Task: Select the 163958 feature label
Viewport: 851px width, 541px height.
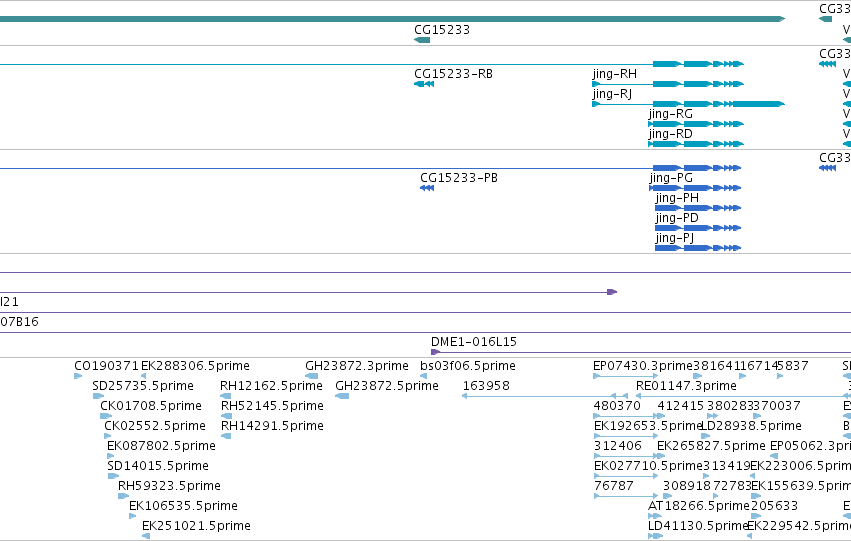Action: tap(486, 386)
